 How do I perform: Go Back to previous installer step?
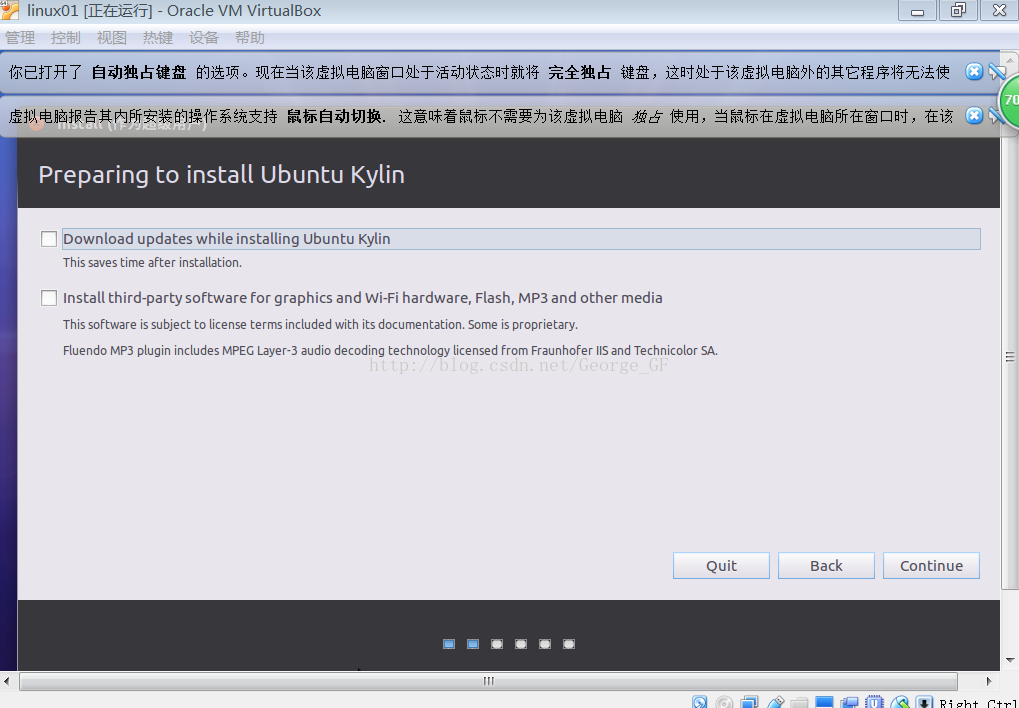[826, 566]
